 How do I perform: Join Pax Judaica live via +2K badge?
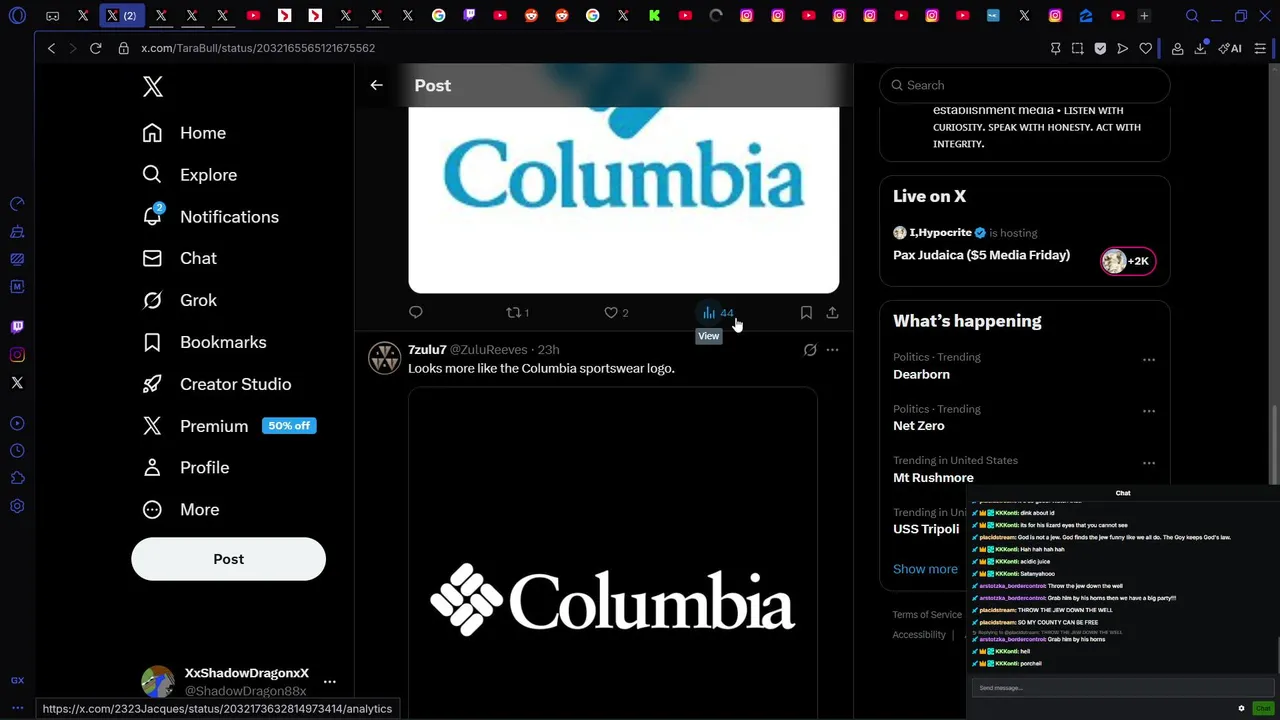[x=1128, y=261]
